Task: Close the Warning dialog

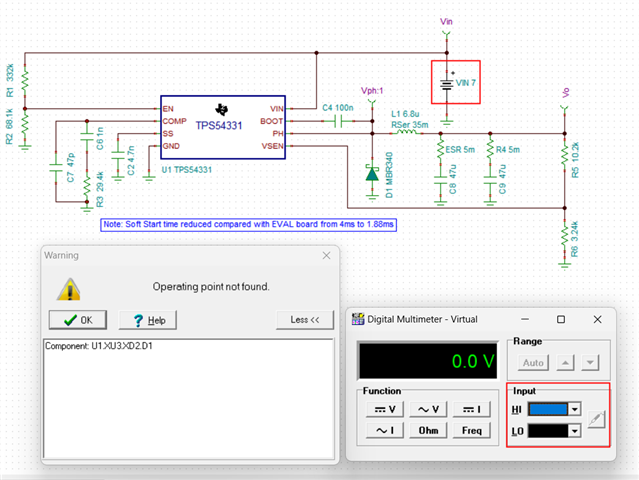Action: click(326, 255)
